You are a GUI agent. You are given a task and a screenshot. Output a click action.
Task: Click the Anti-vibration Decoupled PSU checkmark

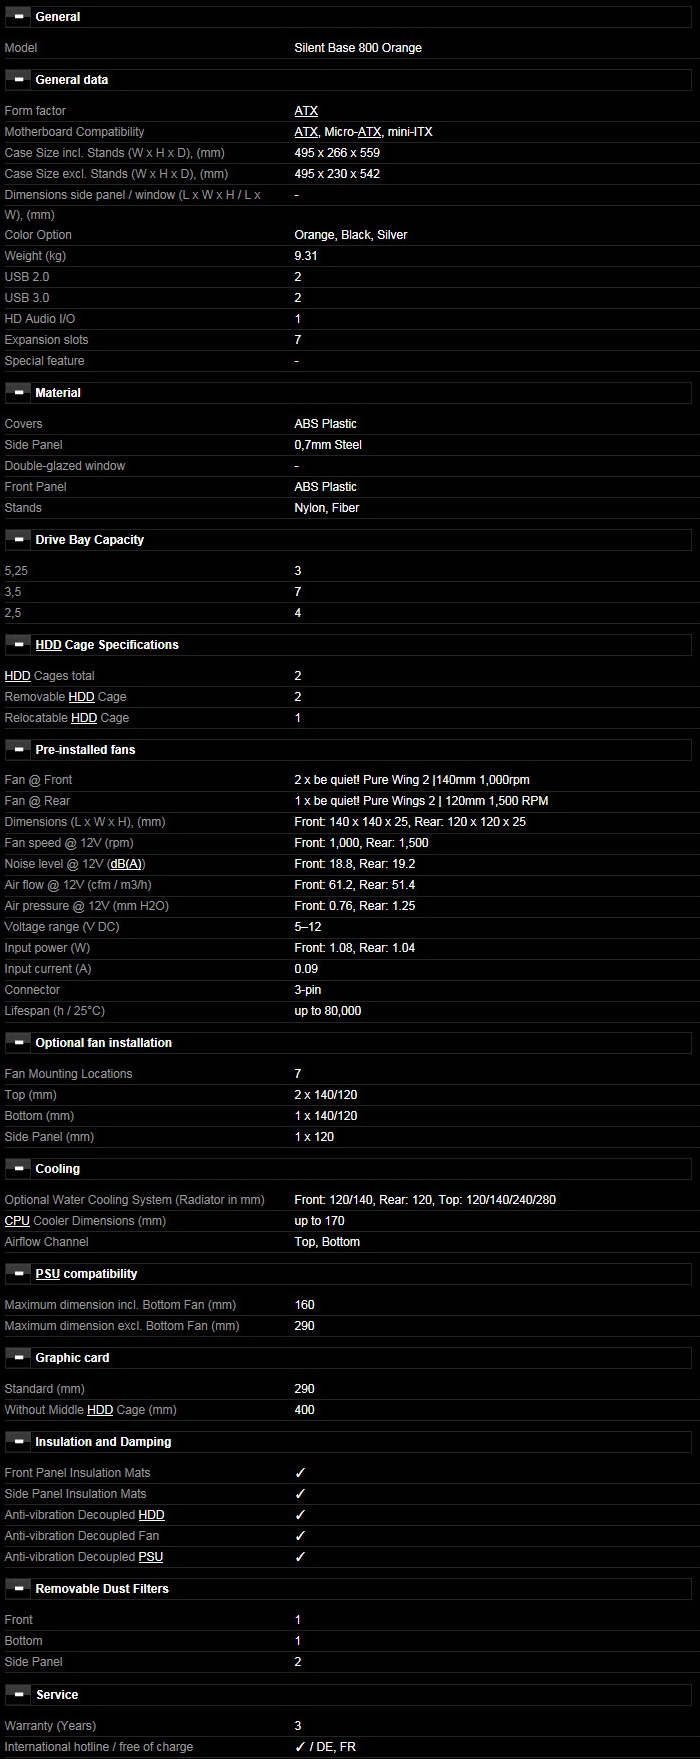tap(300, 1557)
